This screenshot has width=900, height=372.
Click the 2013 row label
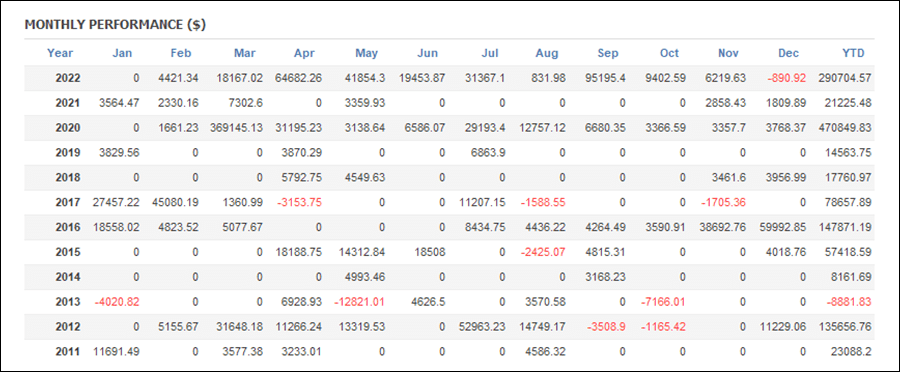click(68, 301)
